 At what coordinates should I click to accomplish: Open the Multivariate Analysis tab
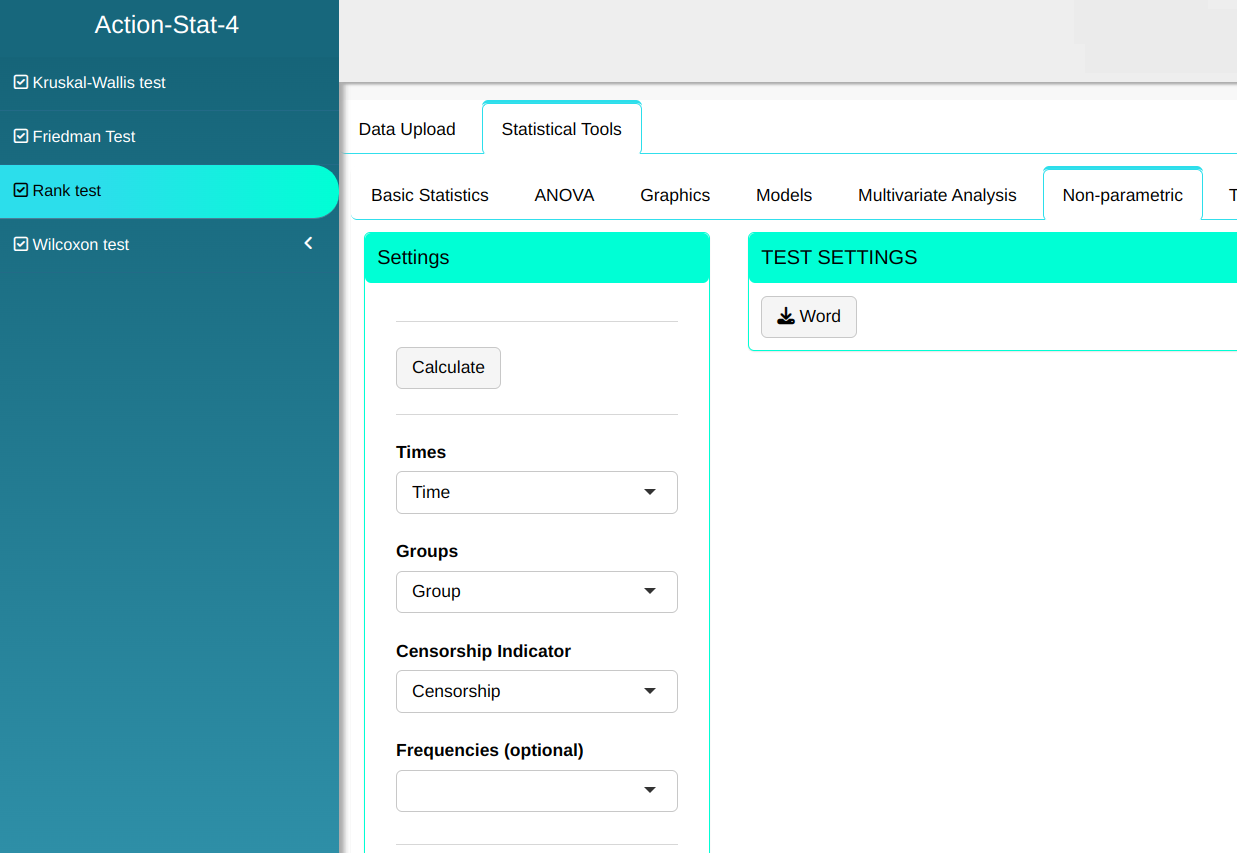937,195
